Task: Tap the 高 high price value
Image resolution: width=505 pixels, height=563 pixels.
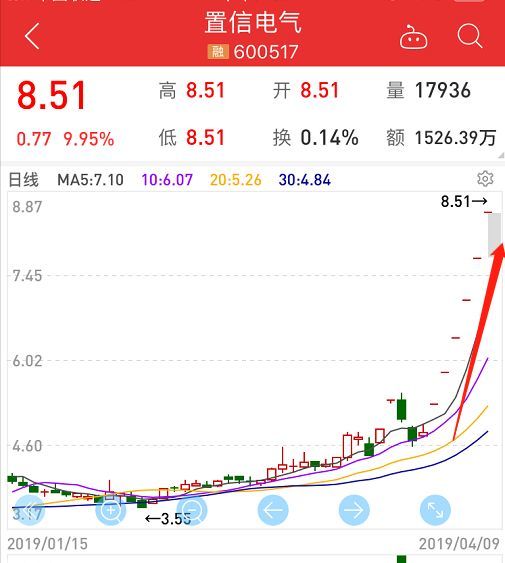Action: coord(205,90)
